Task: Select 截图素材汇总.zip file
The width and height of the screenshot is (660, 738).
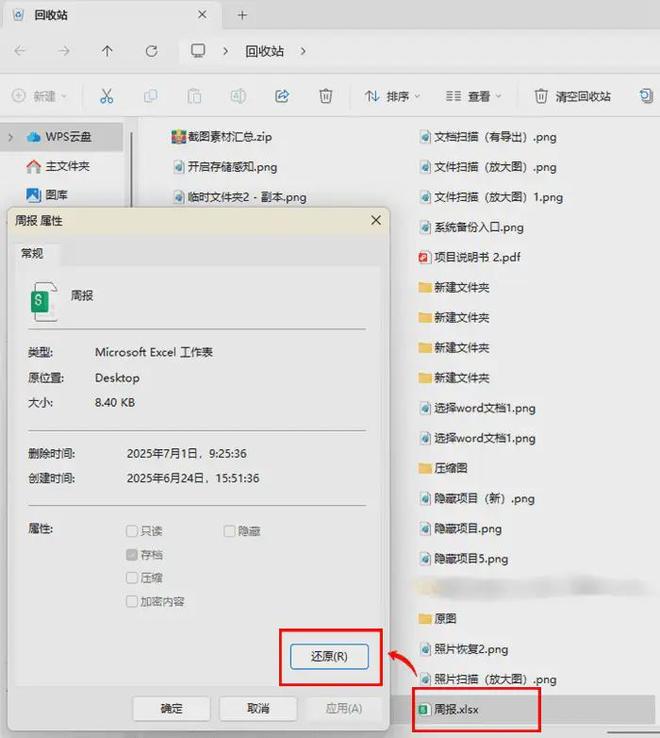Action: click(x=222, y=137)
